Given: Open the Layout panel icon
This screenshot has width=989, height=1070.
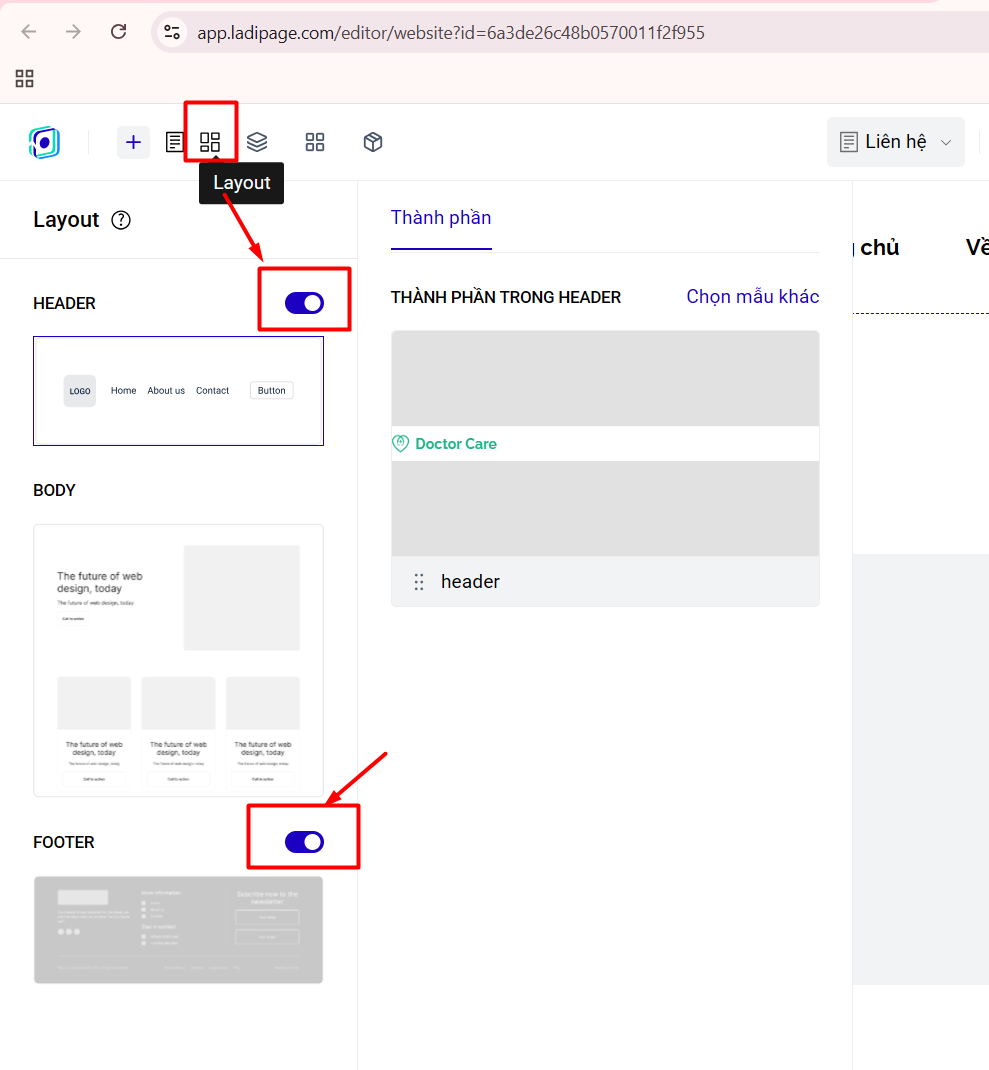Looking at the screenshot, I should [x=210, y=142].
